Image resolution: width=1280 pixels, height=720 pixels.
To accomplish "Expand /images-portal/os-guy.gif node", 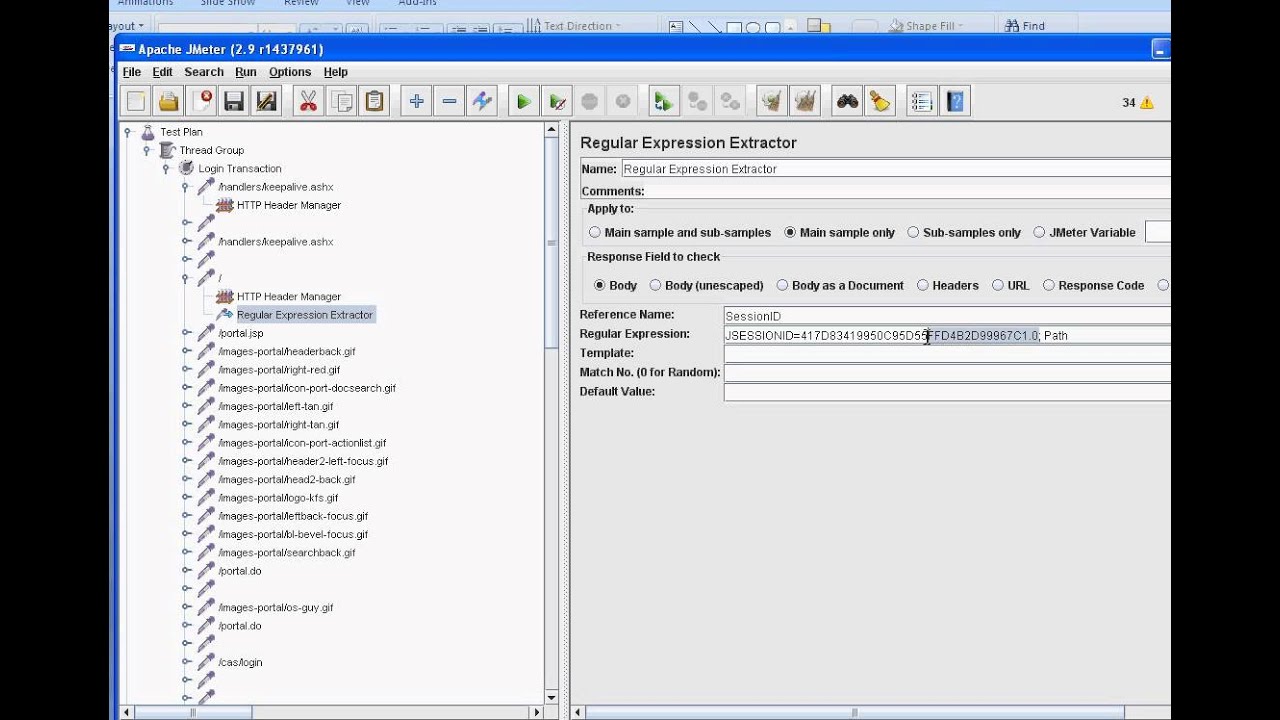I will point(186,607).
